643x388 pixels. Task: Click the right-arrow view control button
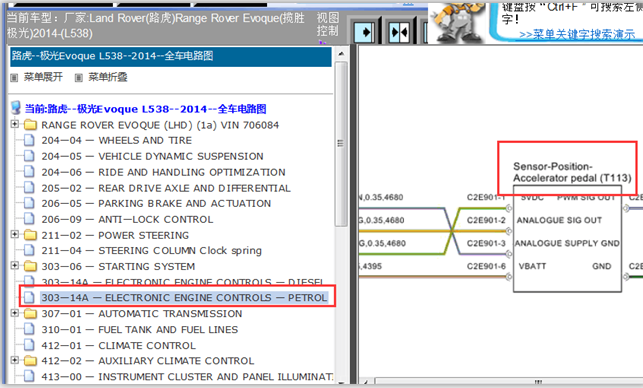pos(365,32)
